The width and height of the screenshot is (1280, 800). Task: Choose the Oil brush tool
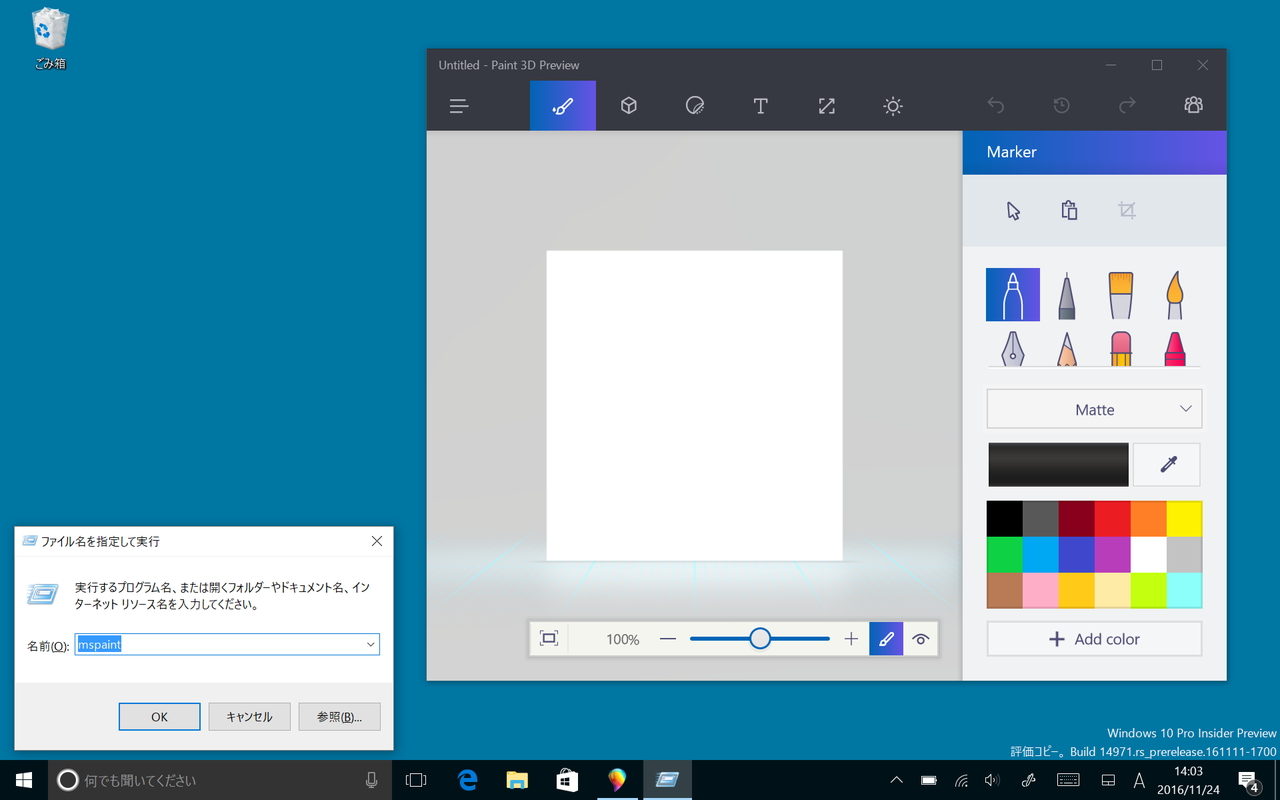point(1120,294)
